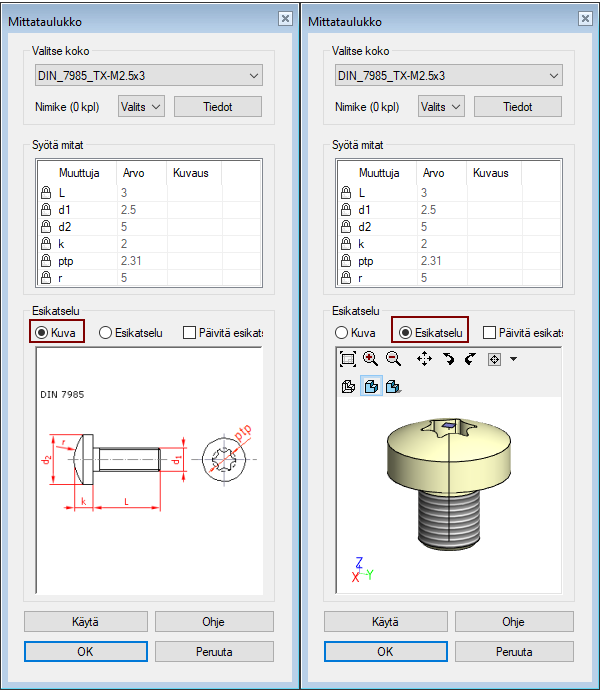Open dropdown arrow beside the centering icon

coord(514,359)
